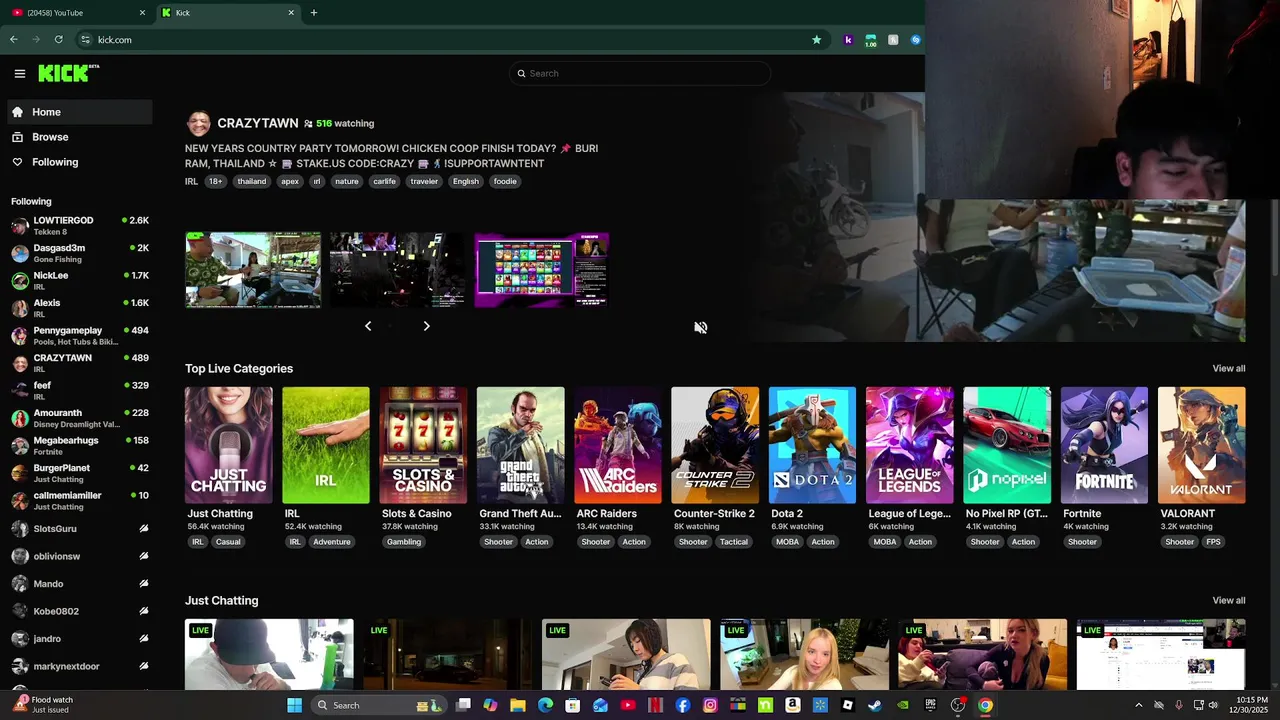This screenshot has height=720, width=1280.
Task: Click the bookmark star icon
Action: coord(817,40)
